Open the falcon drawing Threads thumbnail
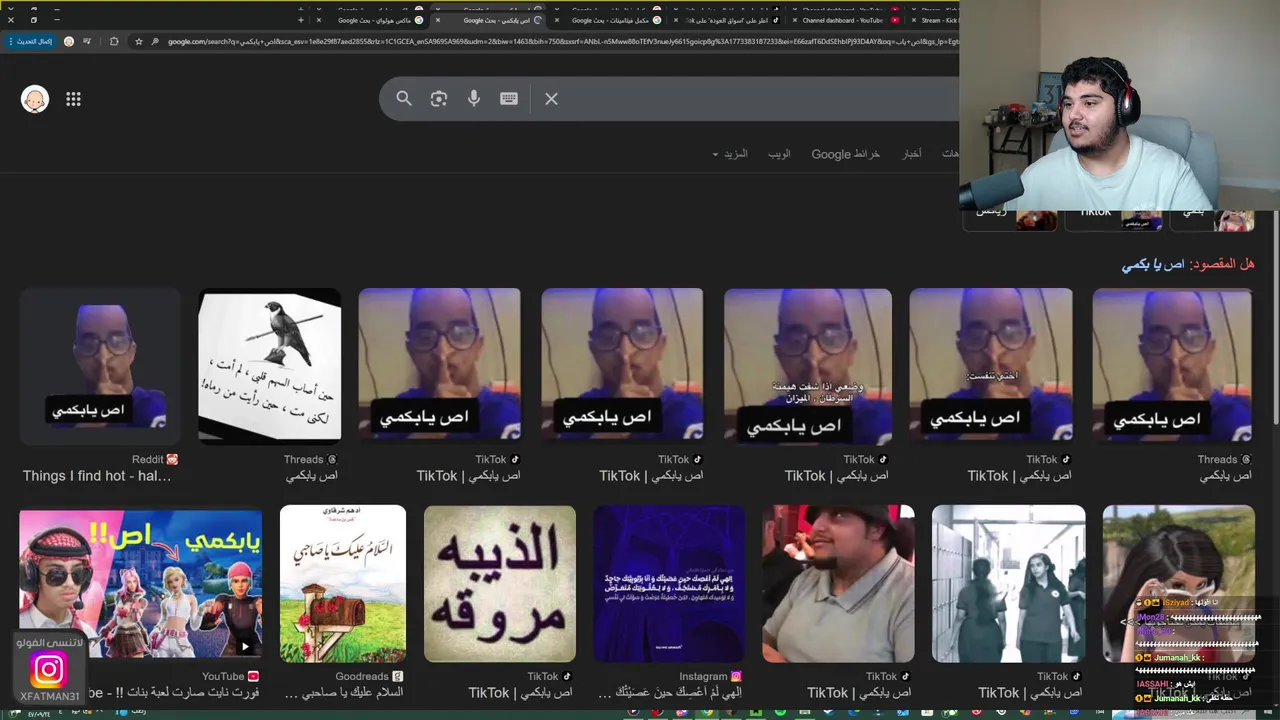The height and width of the screenshot is (720, 1280). [x=269, y=366]
